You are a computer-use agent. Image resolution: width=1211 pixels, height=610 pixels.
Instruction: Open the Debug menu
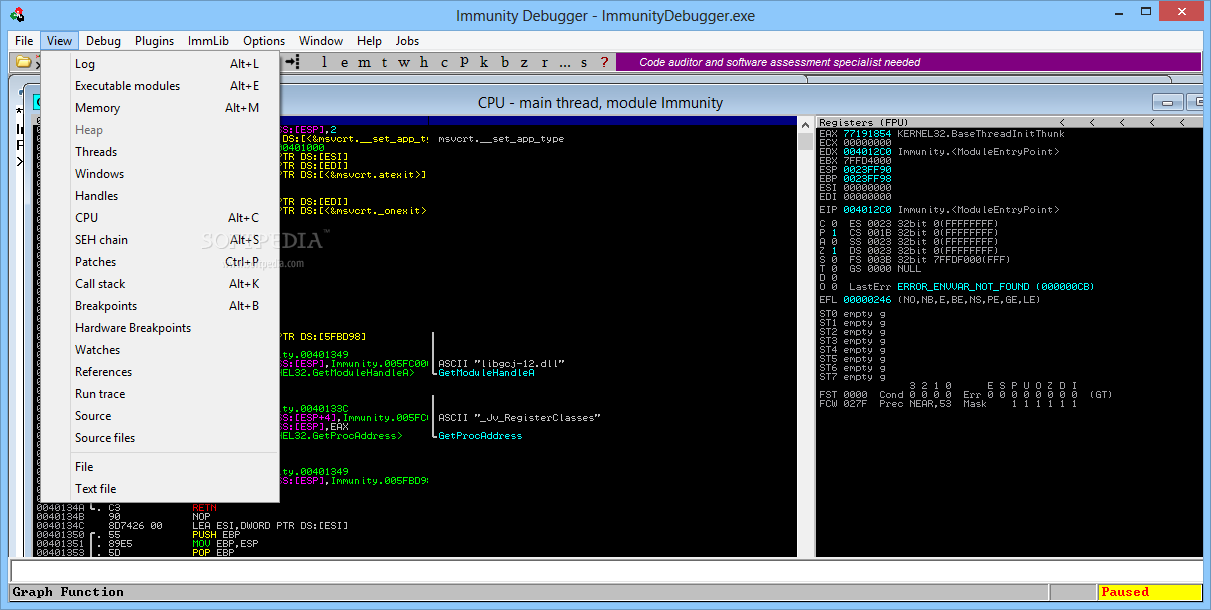(103, 41)
